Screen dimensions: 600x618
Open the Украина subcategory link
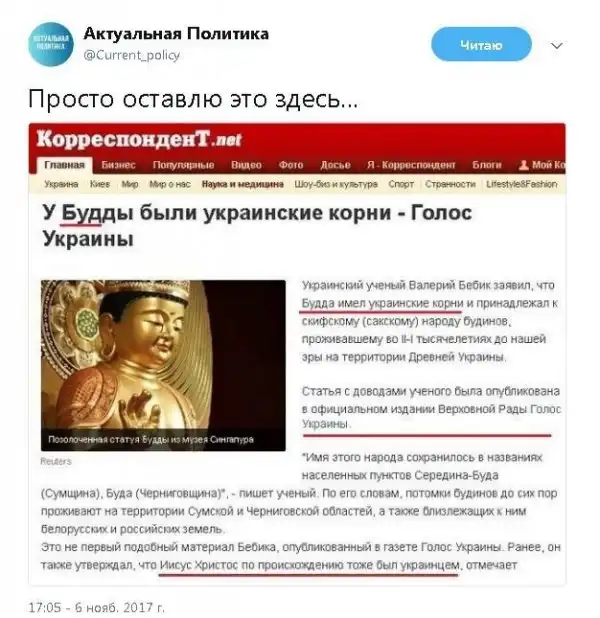(61, 184)
